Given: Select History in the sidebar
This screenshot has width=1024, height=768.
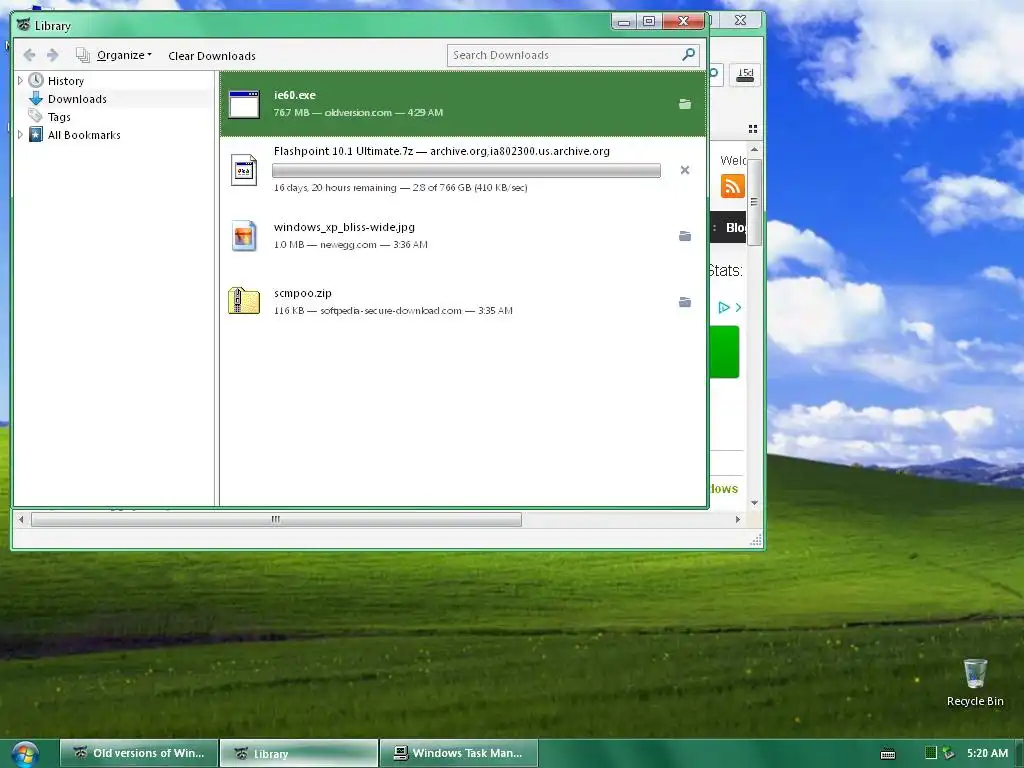Looking at the screenshot, I should point(65,81).
